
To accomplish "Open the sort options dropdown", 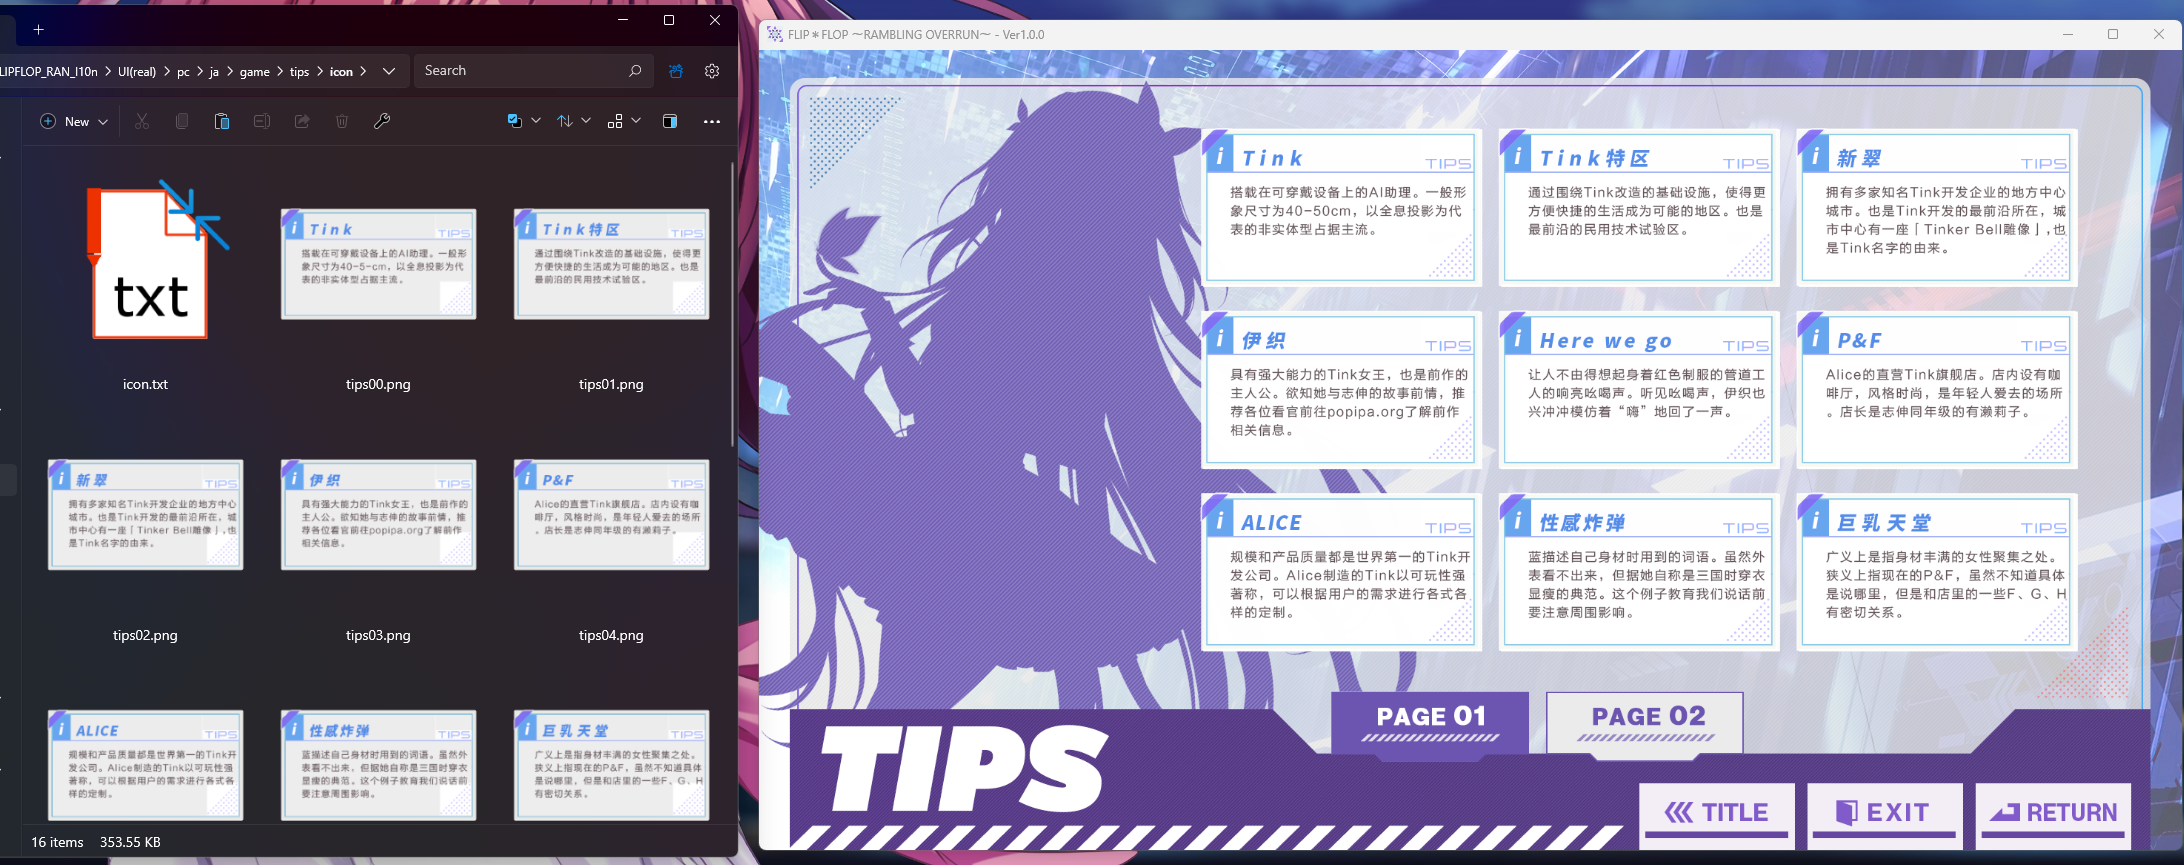I will click(574, 121).
